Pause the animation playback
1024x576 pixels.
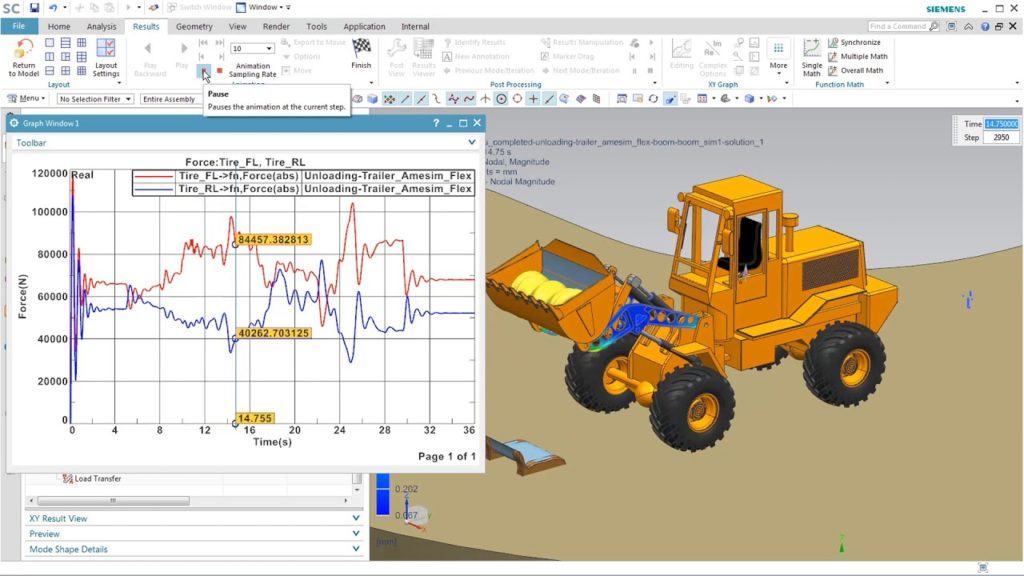point(204,71)
